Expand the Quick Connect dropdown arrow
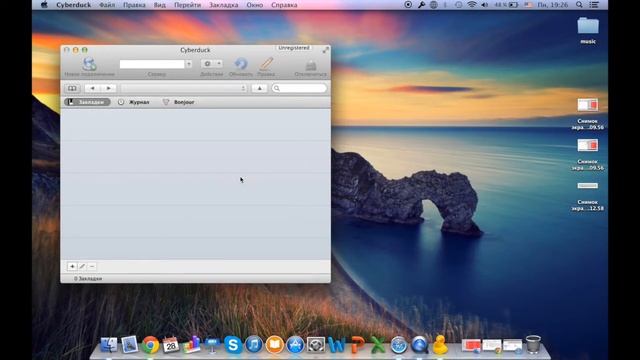 [189, 64]
